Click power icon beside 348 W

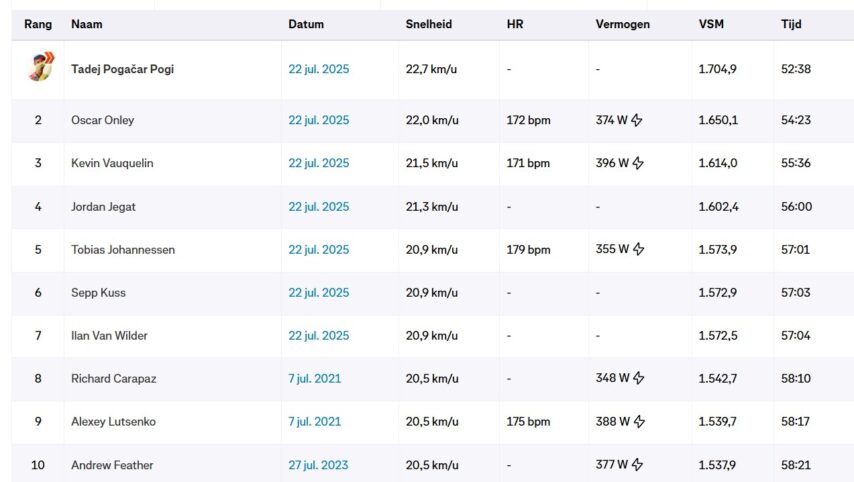(x=637, y=379)
